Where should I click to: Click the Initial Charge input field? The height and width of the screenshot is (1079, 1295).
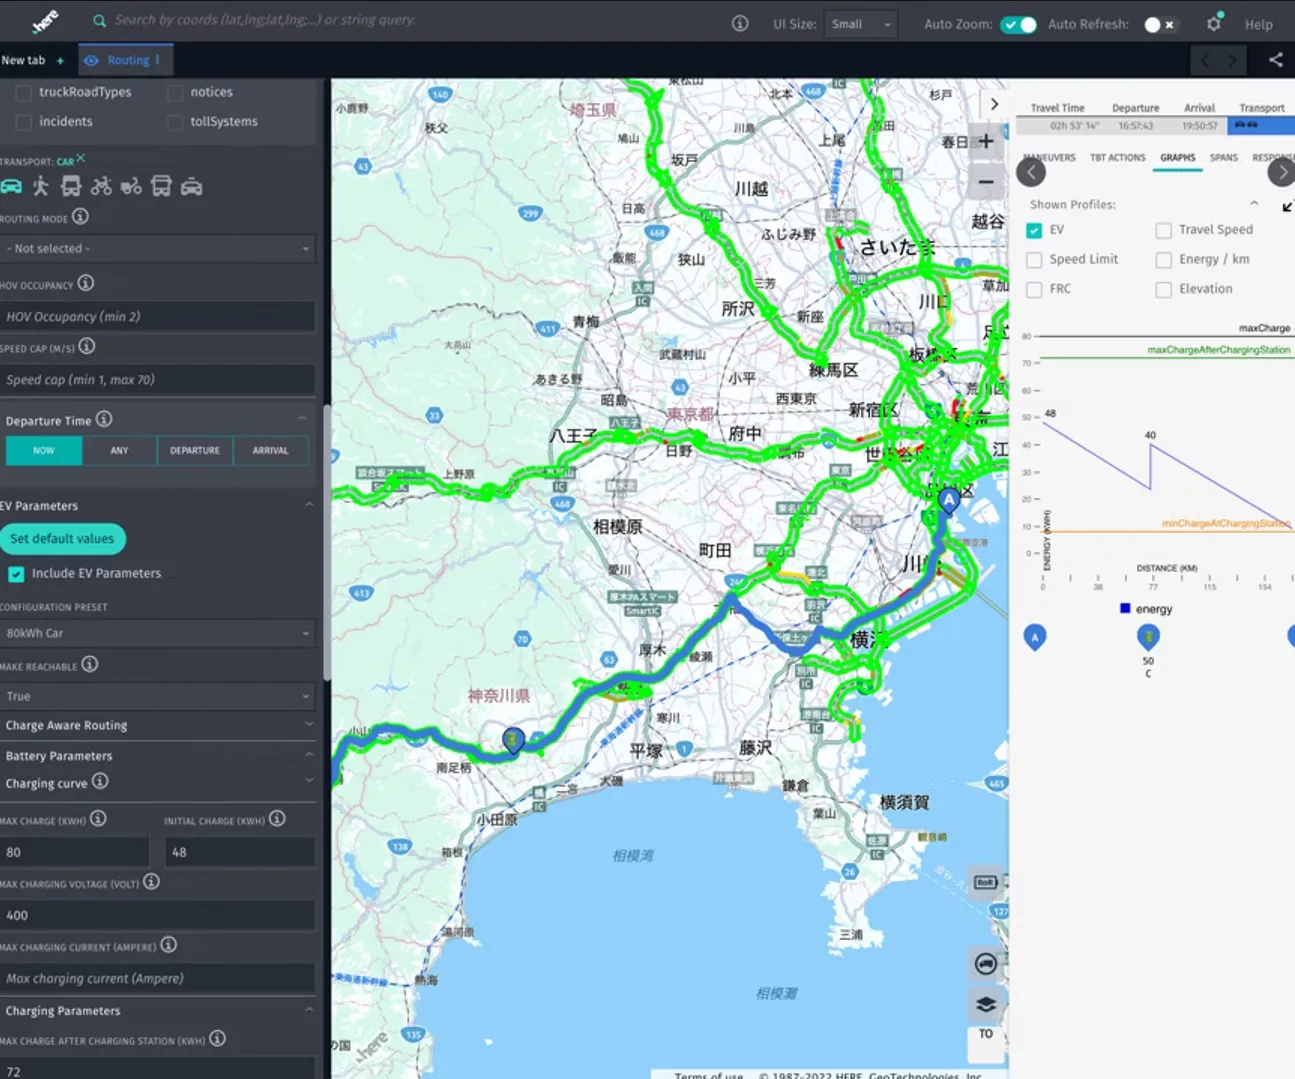click(239, 851)
